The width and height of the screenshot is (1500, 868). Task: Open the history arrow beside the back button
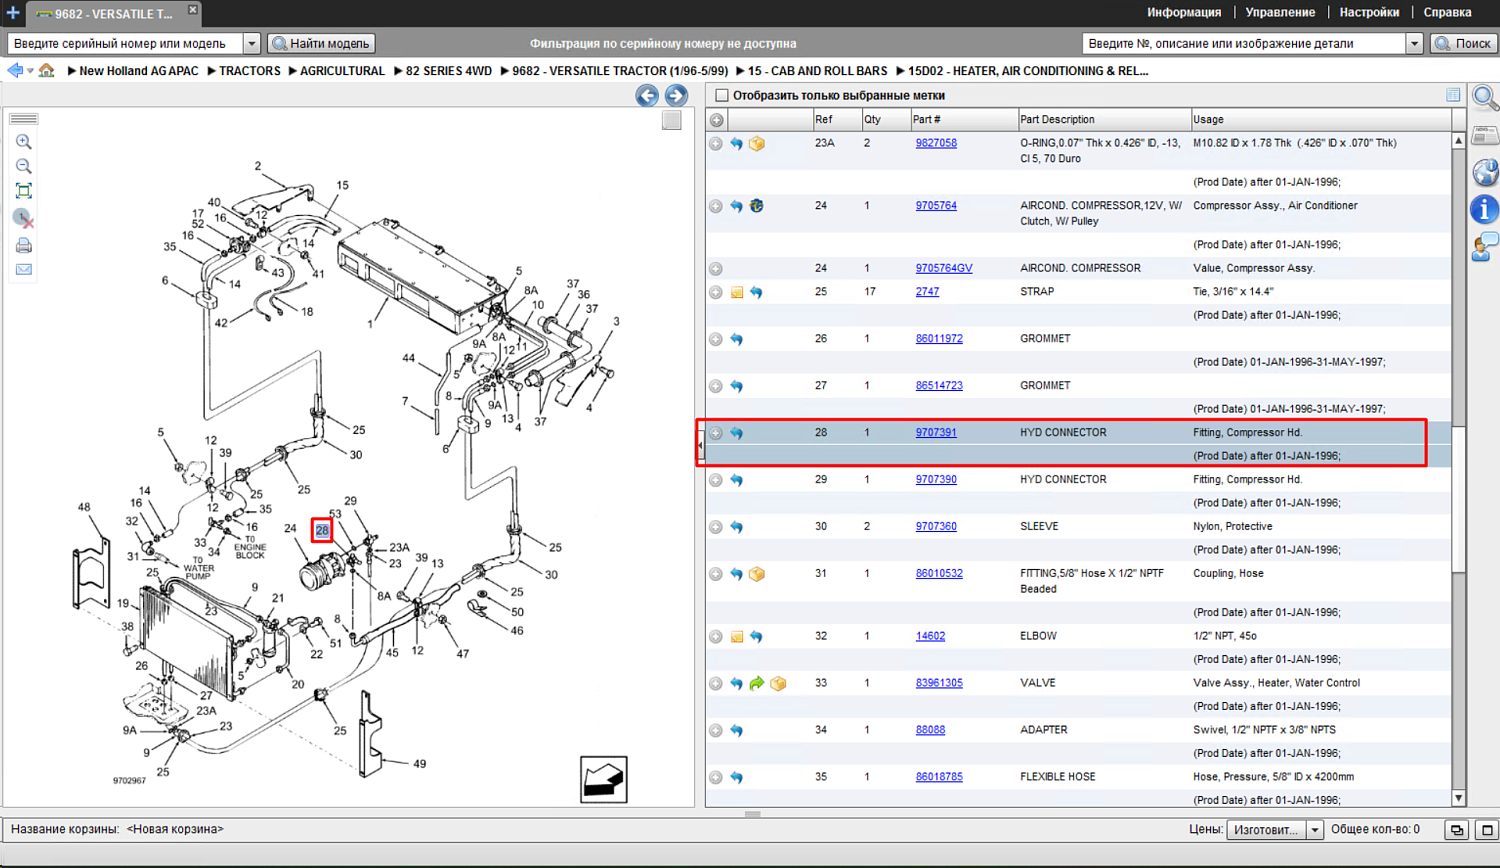tap(30, 71)
